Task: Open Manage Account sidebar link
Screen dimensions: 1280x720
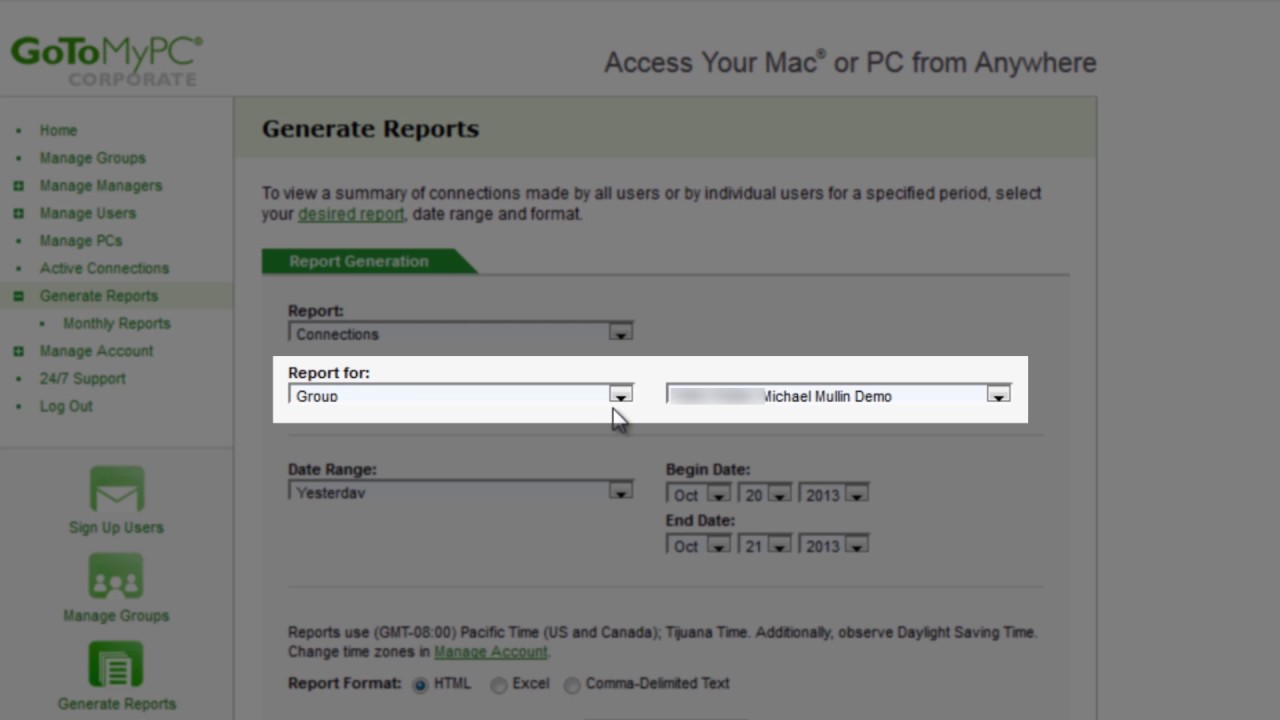Action: pyautogui.click(x=96, y=351)
